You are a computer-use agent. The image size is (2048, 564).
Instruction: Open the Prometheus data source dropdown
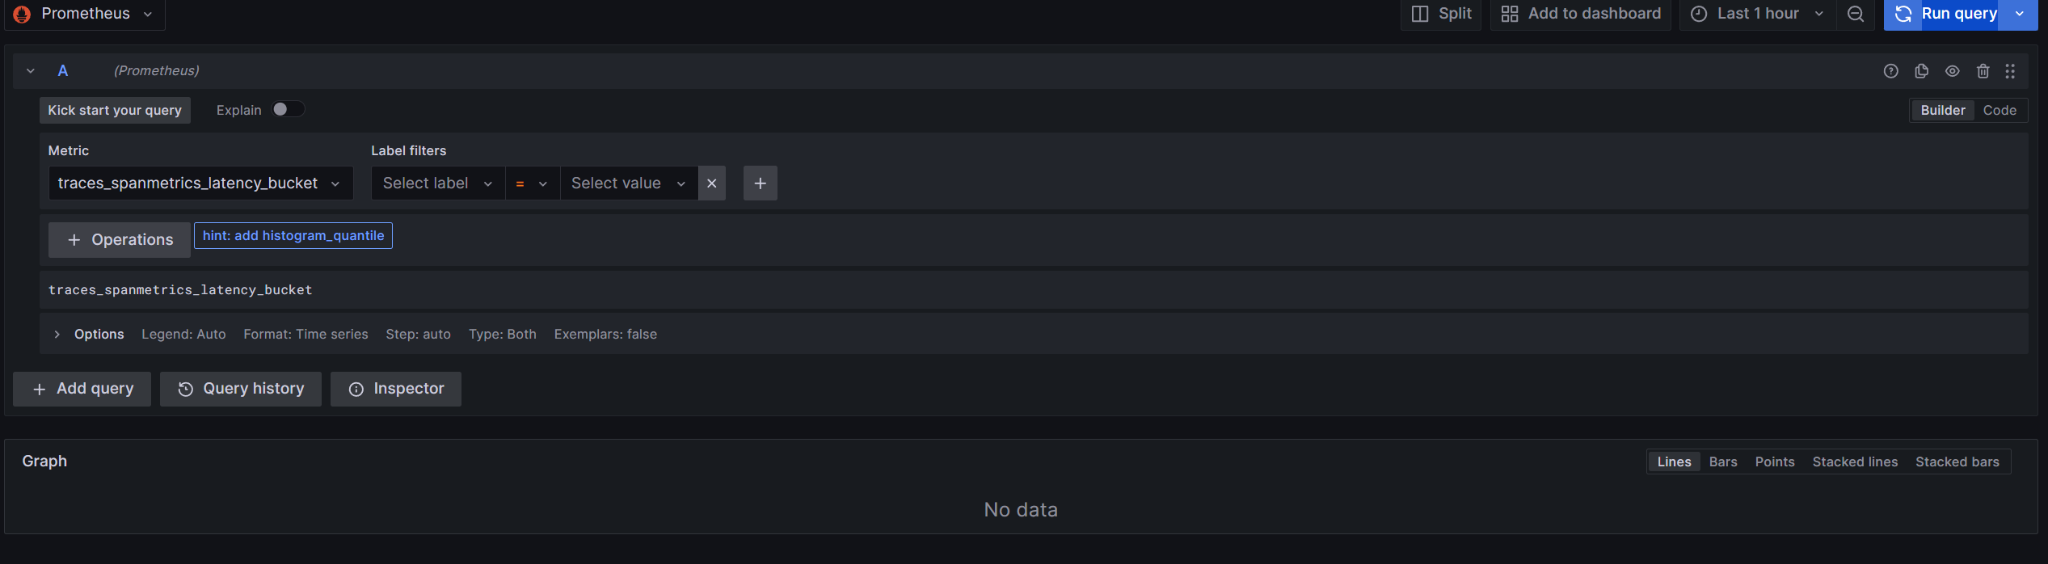click(85, 14)
